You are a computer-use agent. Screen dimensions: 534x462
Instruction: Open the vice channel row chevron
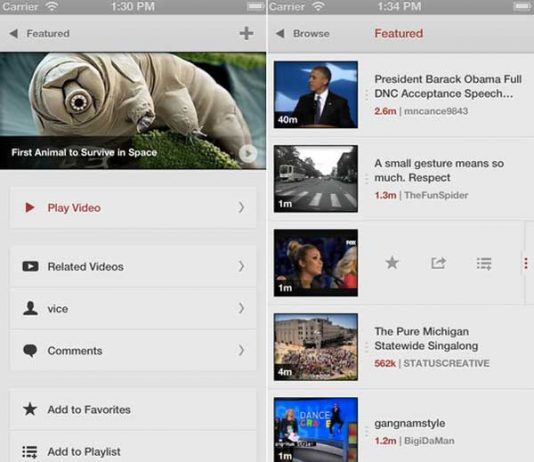pyautogui.click(x=241, y=308)
